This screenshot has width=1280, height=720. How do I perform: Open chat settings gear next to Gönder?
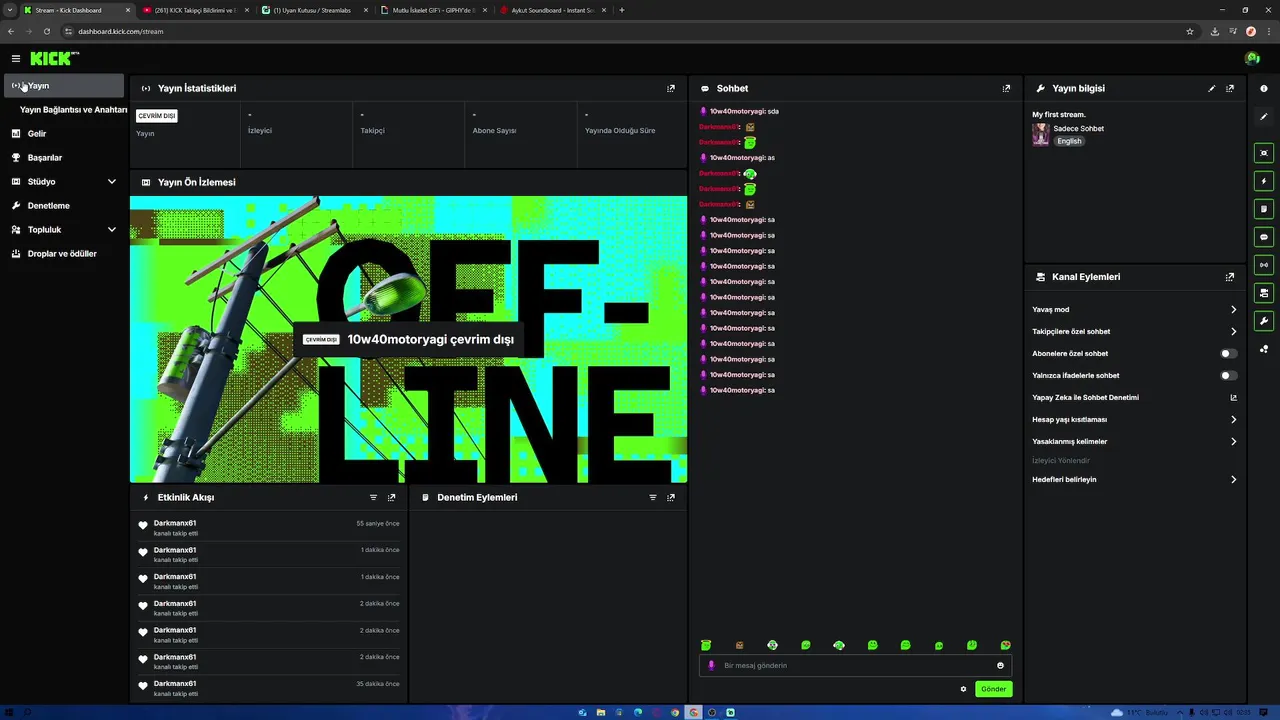[x=964, y=689]
